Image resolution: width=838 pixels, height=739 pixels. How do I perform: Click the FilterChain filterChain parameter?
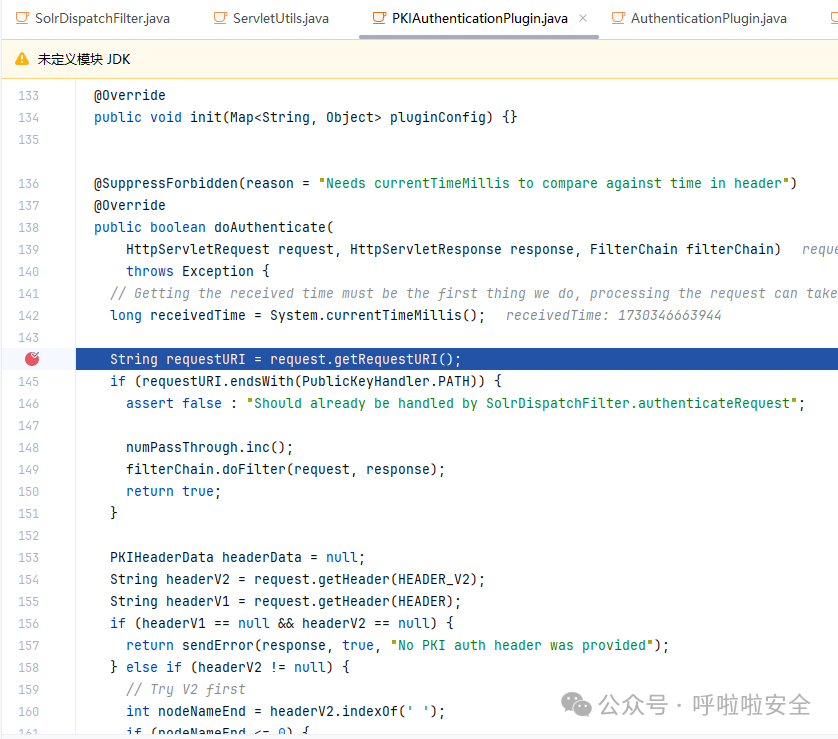(681, 250)
